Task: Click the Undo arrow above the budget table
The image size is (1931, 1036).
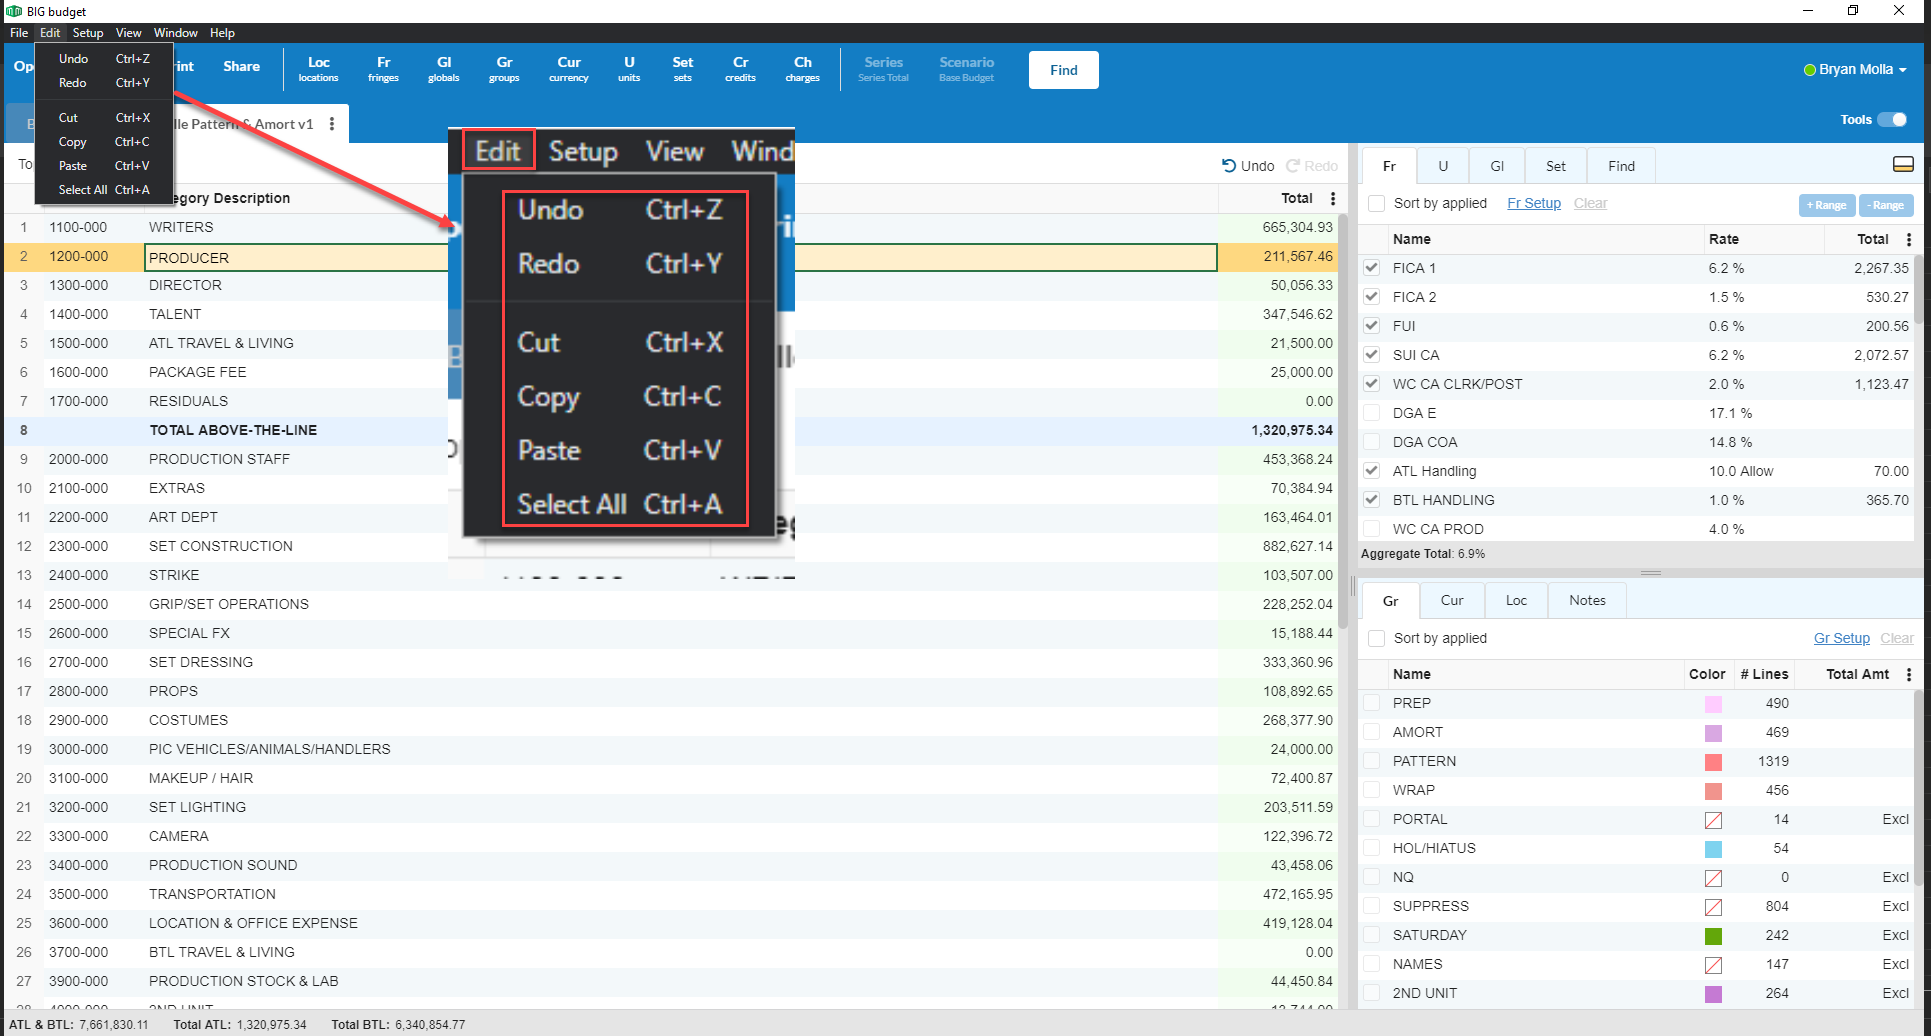Action: [1248, 166]
